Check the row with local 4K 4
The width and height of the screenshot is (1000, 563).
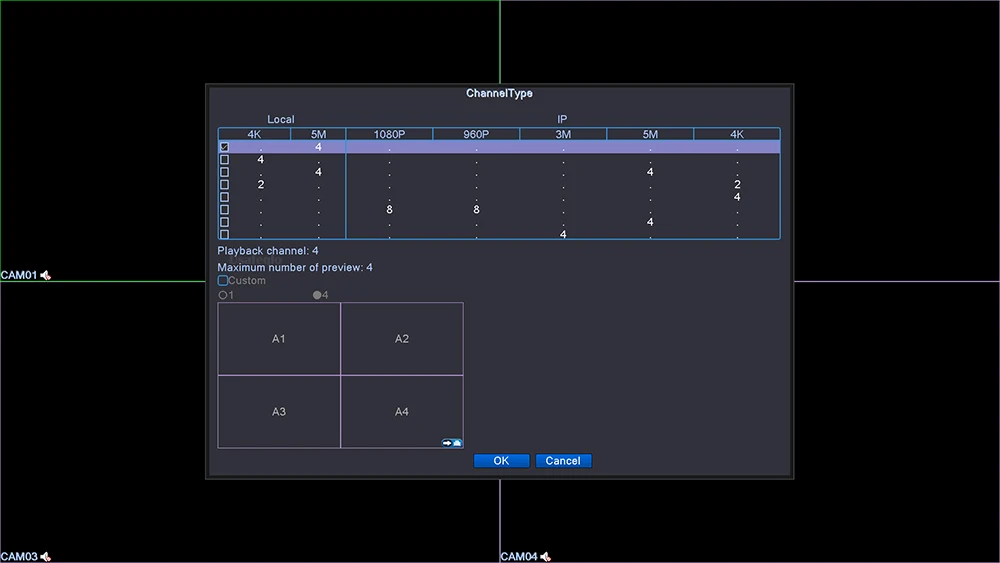click(x=224, y=159)
